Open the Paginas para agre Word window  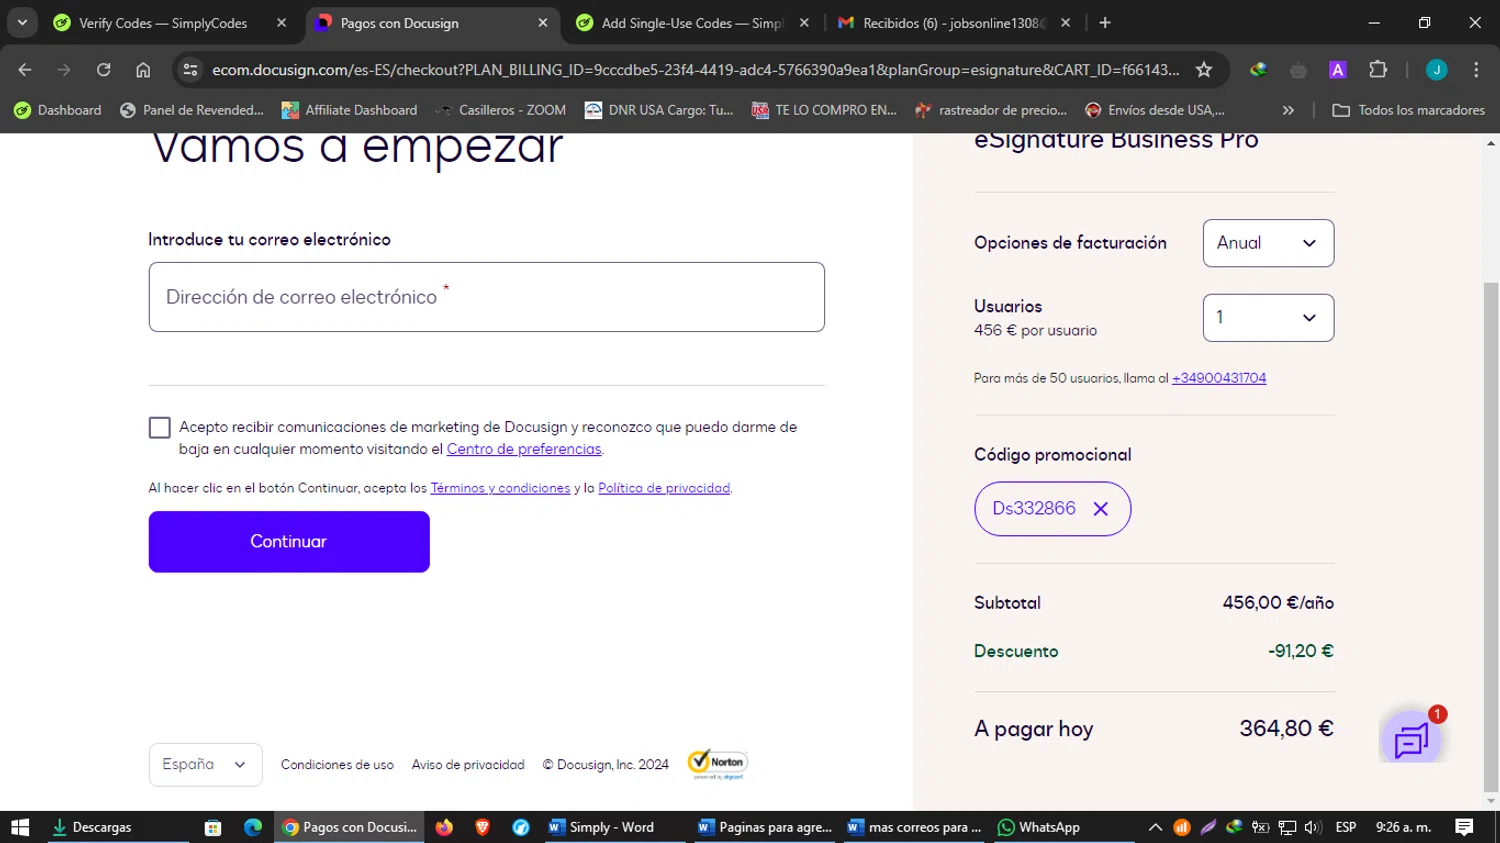765,827
